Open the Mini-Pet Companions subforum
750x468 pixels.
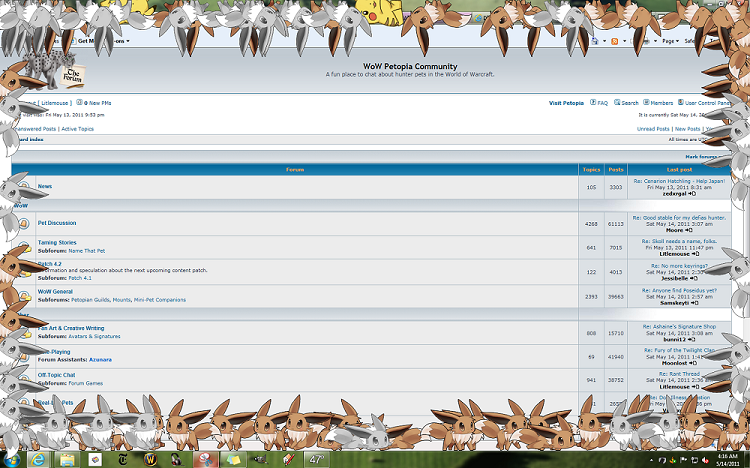click(160, 300)
